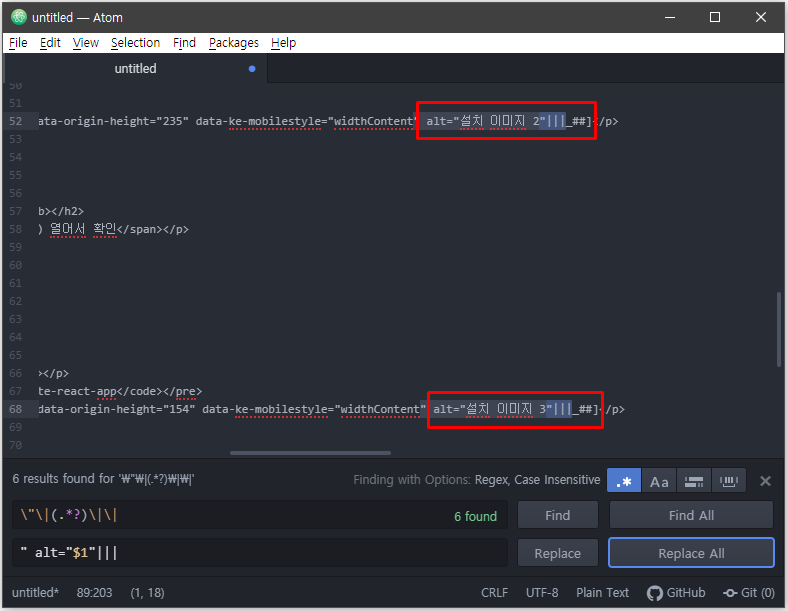Open the Help menu

pyautogui.click(x=283, y=43)
